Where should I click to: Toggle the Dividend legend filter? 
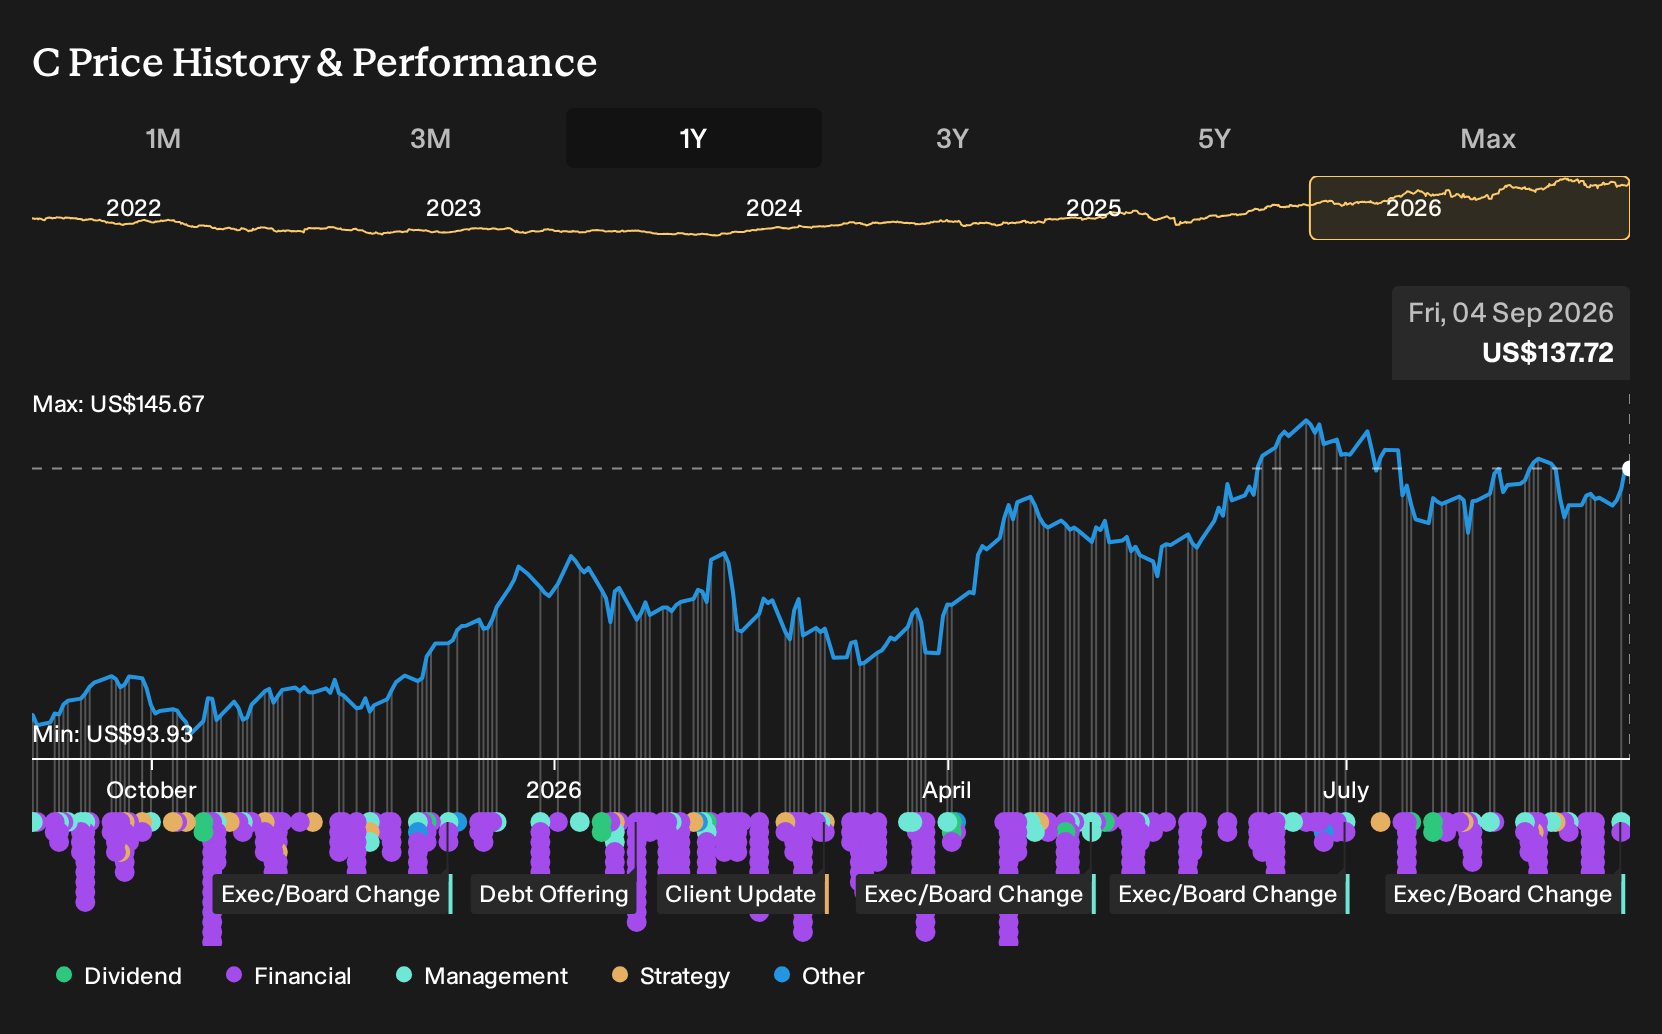pyautogui.click(x=119, y=976)
